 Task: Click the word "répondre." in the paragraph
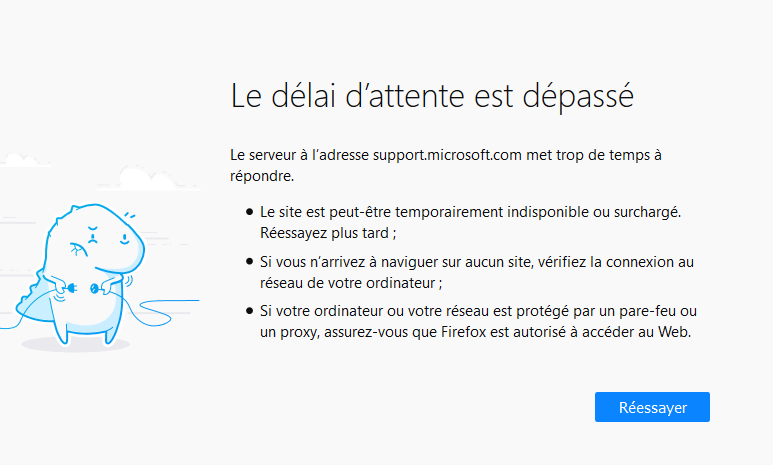[x=262, y=176]
